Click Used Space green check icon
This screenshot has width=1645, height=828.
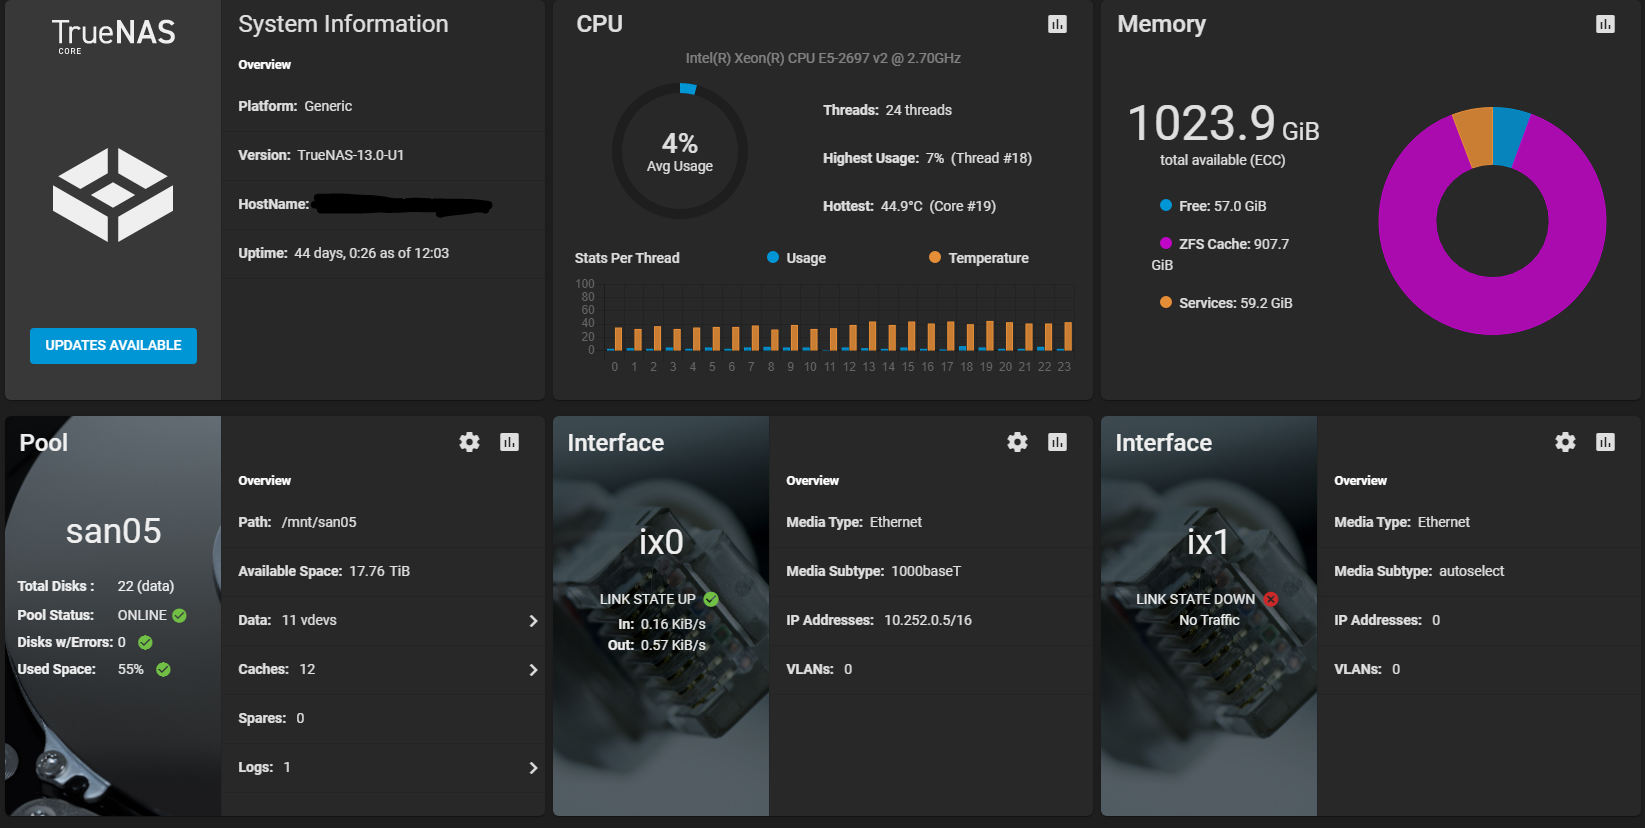tap(163, 670)
